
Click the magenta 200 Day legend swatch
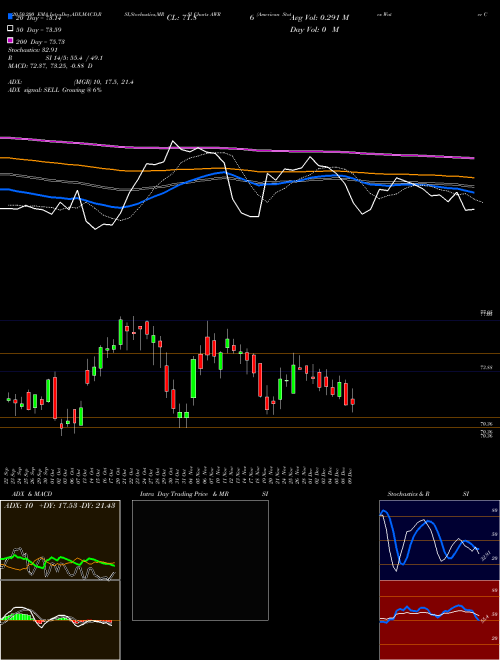coord(10,40)
